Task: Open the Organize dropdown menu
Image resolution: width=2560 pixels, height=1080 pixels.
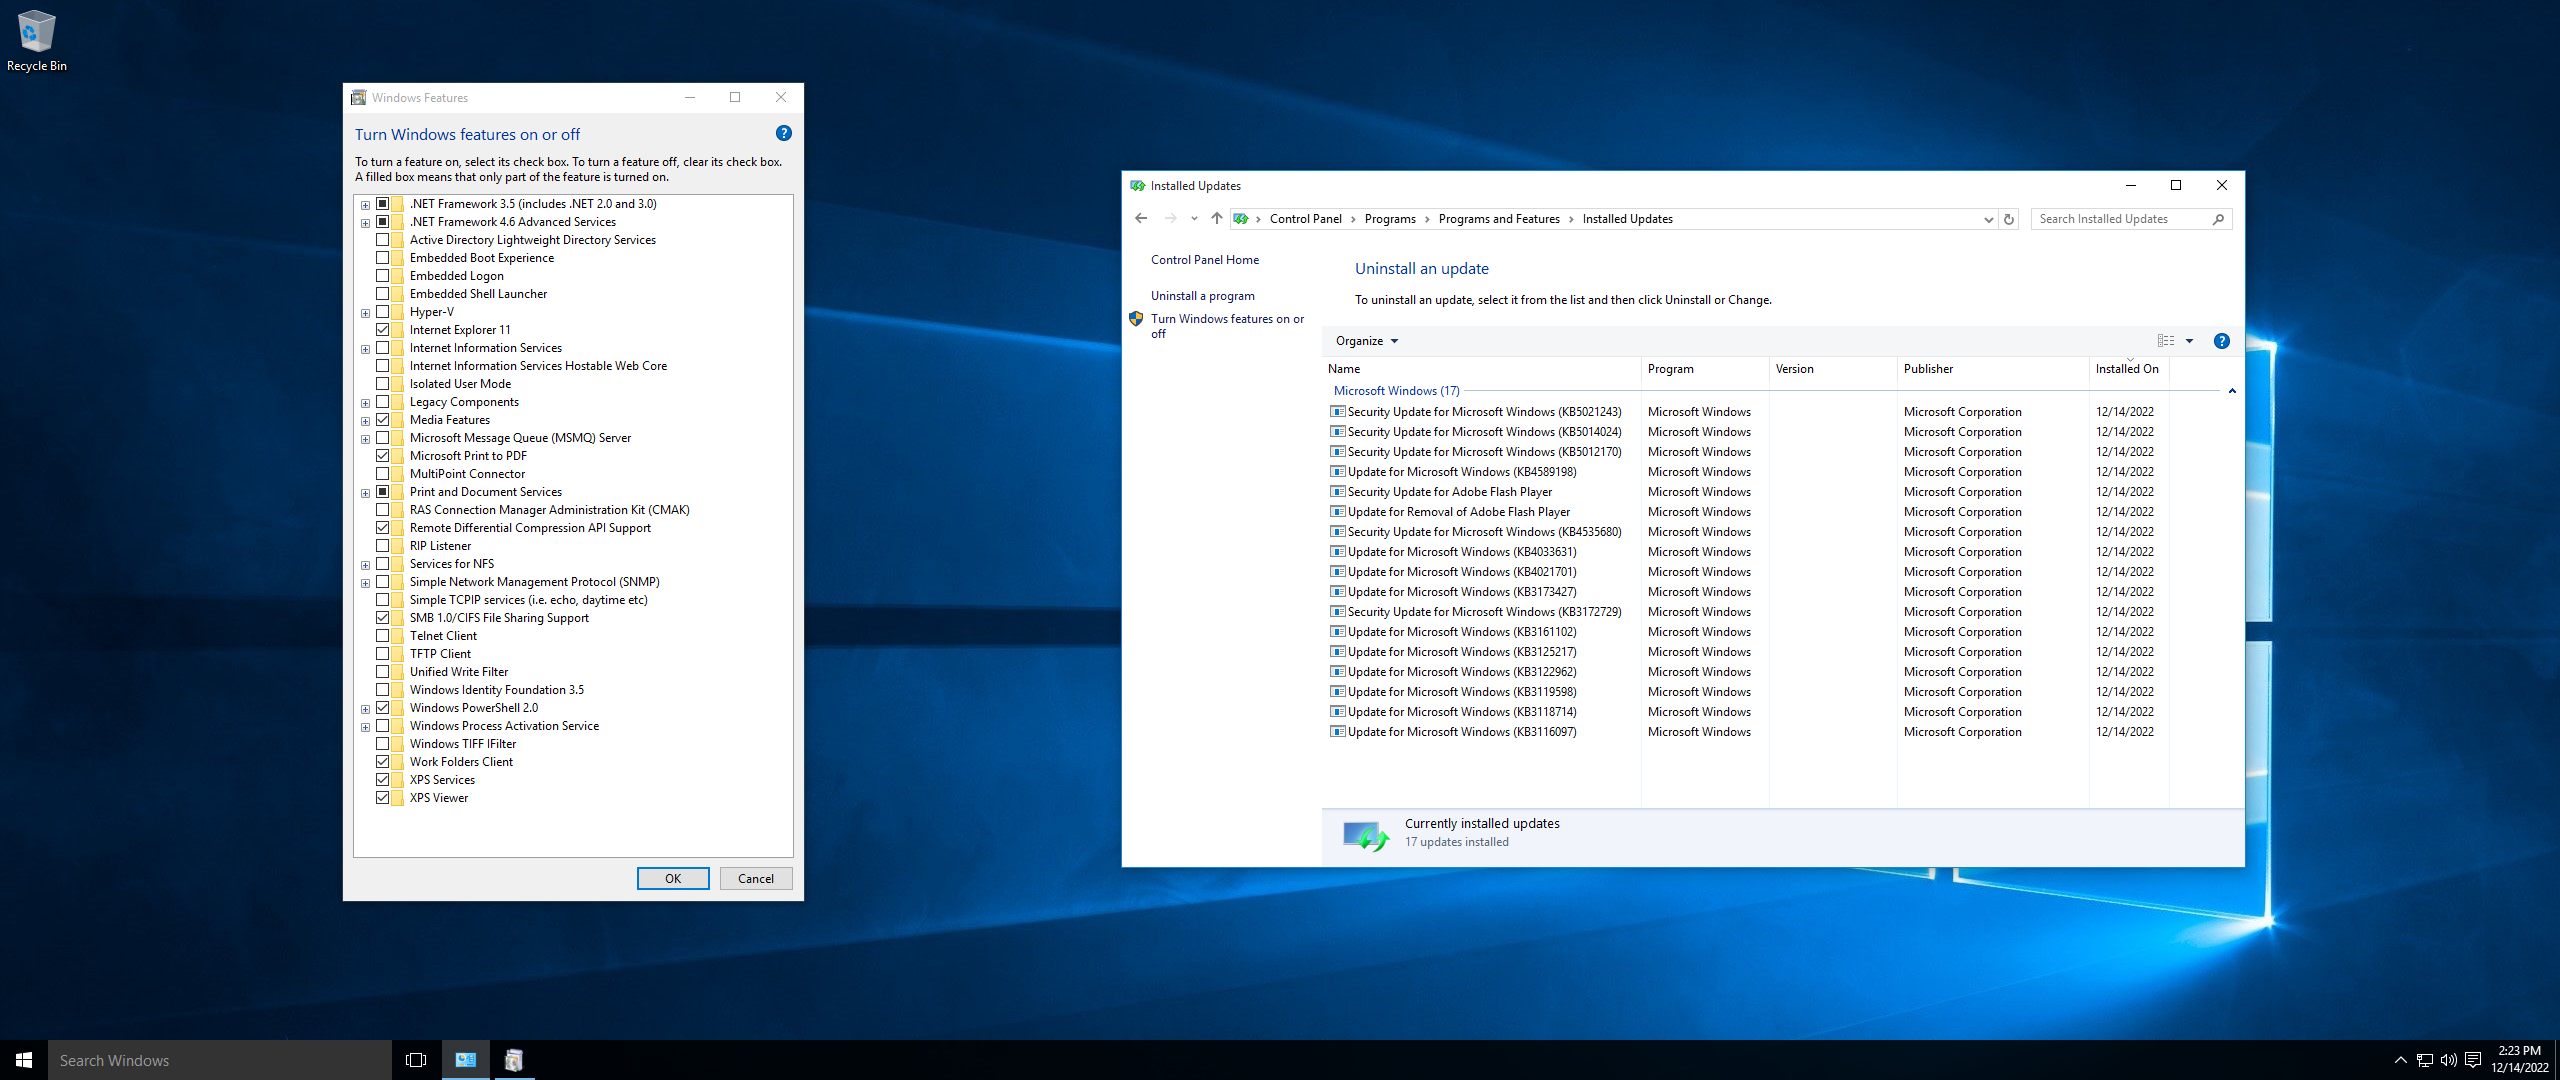Action: [x=1367, y=341]
